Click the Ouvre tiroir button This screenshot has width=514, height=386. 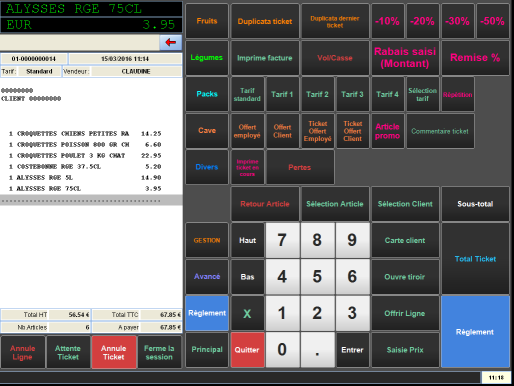click(405, 277)
